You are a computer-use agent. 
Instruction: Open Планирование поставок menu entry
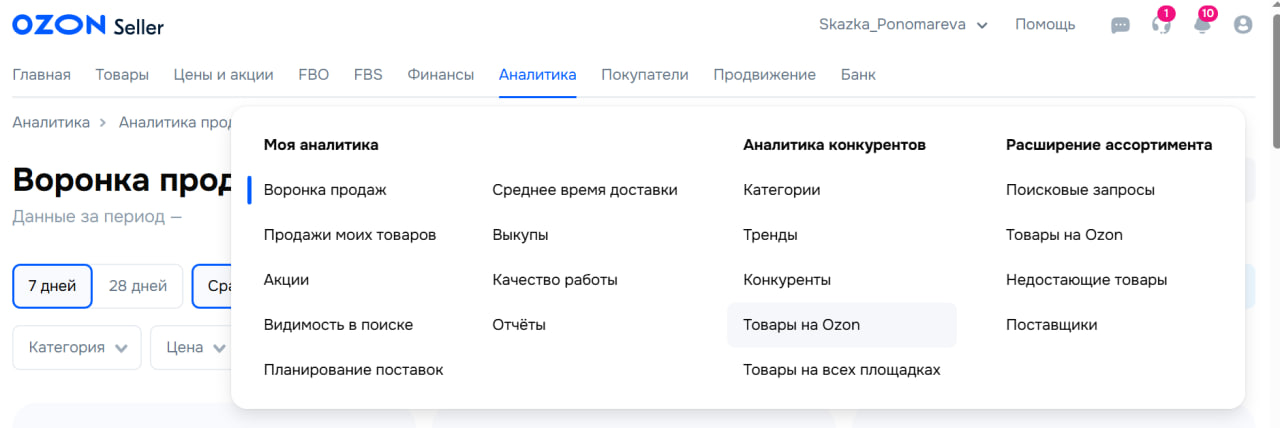point(353,370)
